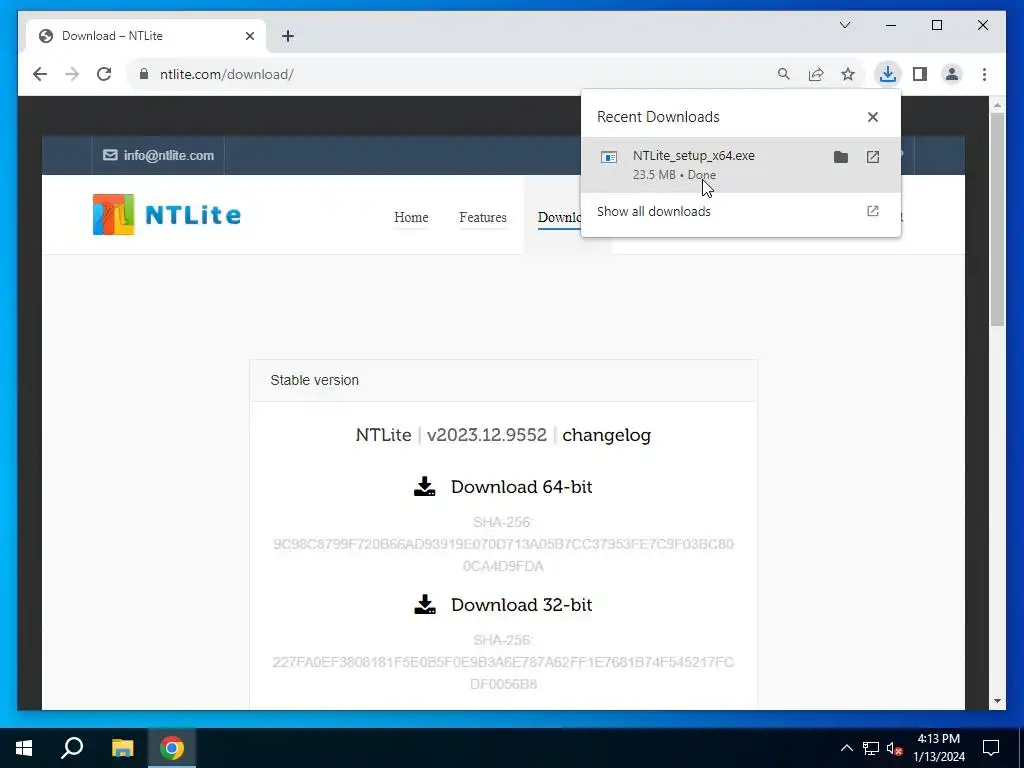The width and height of the screenshot is (1024, 768).
Task: Close the Download – NTLite tab
Action: pyautogui.click(x=249, y=36)
